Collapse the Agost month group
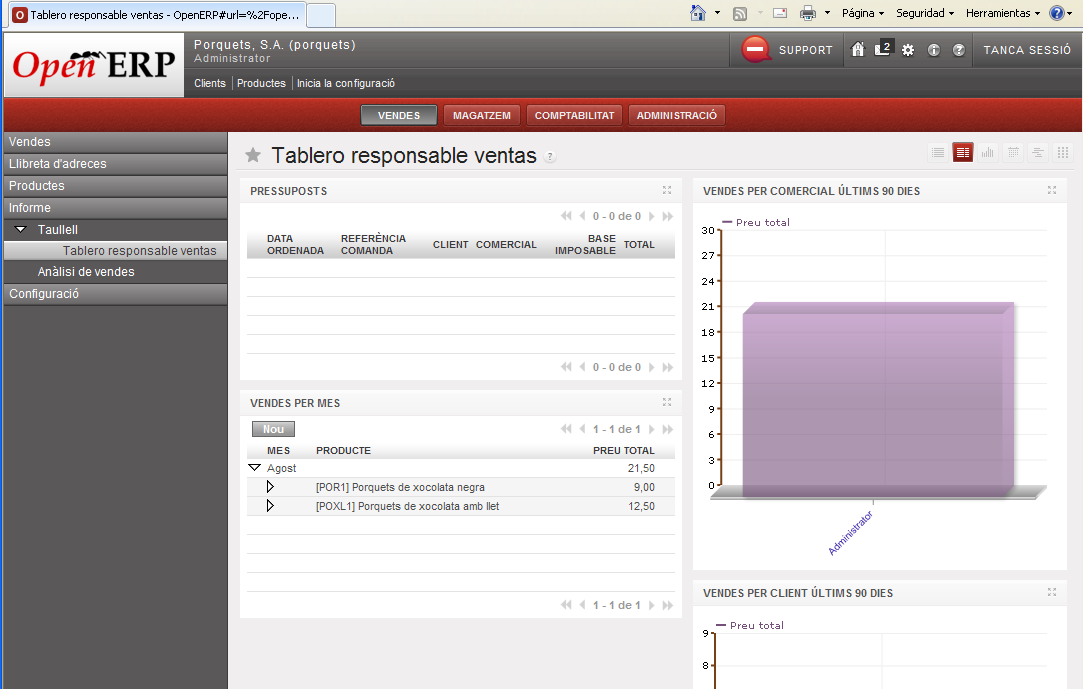The width and height of the screenshot is (1083, 689). 254,468
